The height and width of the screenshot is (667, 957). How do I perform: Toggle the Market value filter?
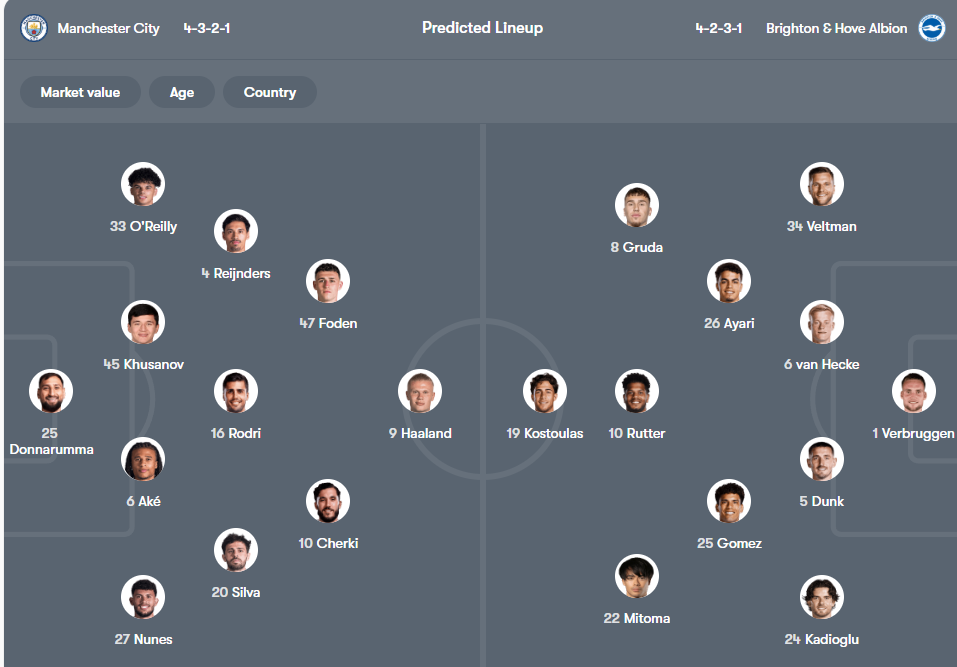click(x=80, y=92)
